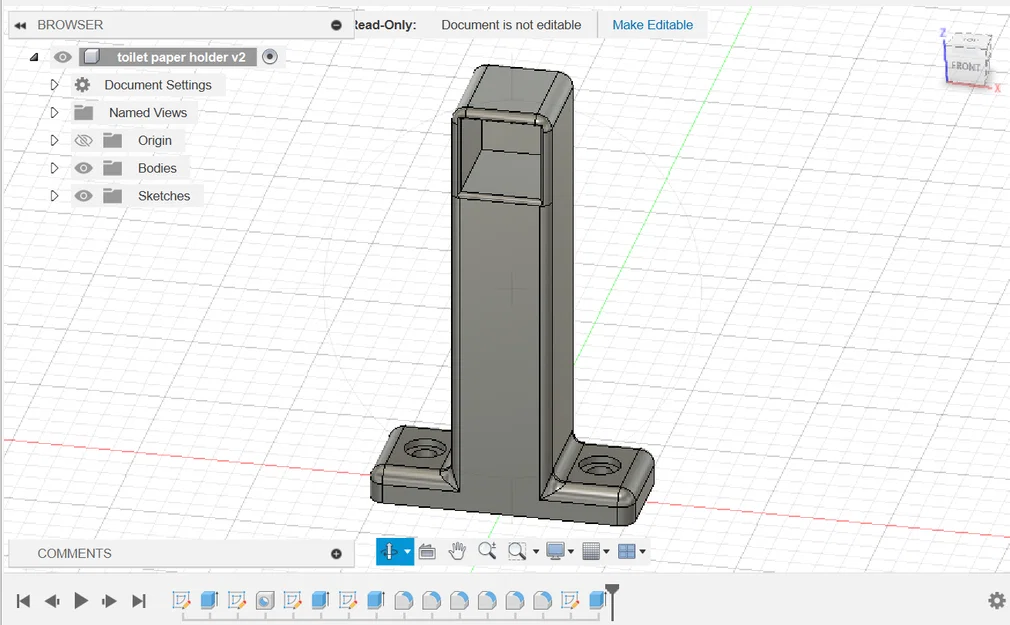This screenshot has width=1010, height=625.
Task: Open the Orbit tool dropdown arrow
Action: coord(407,552)
